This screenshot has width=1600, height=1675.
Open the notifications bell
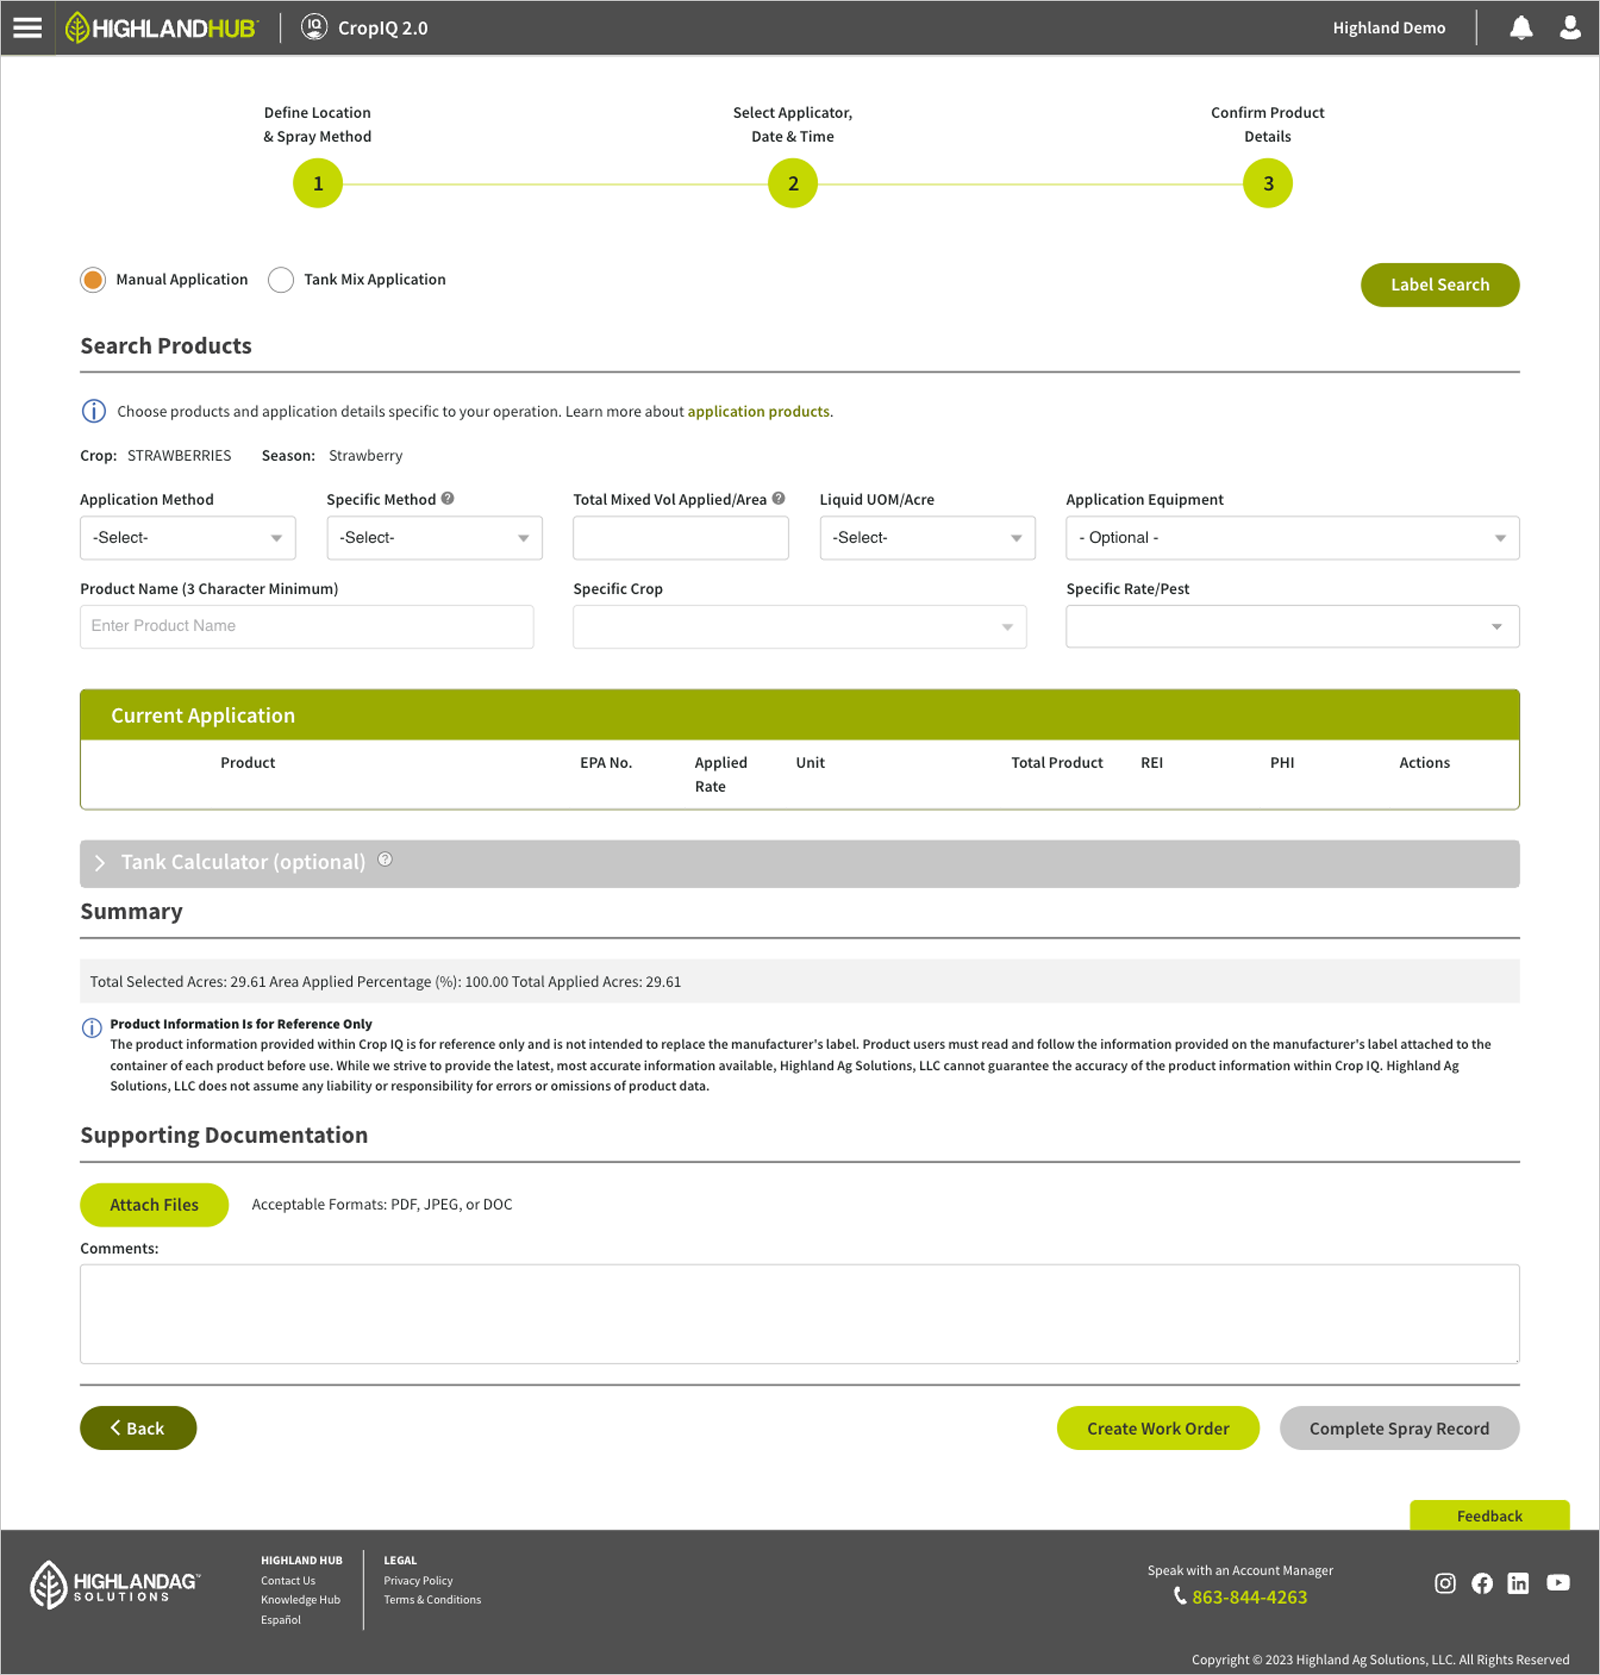point(1520,27)
